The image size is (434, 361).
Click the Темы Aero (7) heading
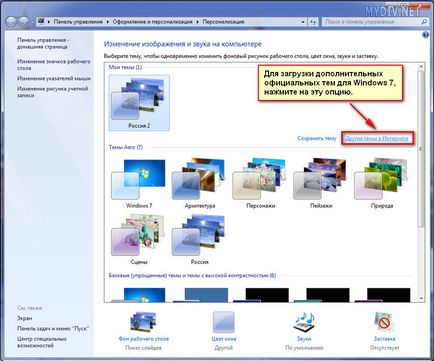[x=126, y=147]
